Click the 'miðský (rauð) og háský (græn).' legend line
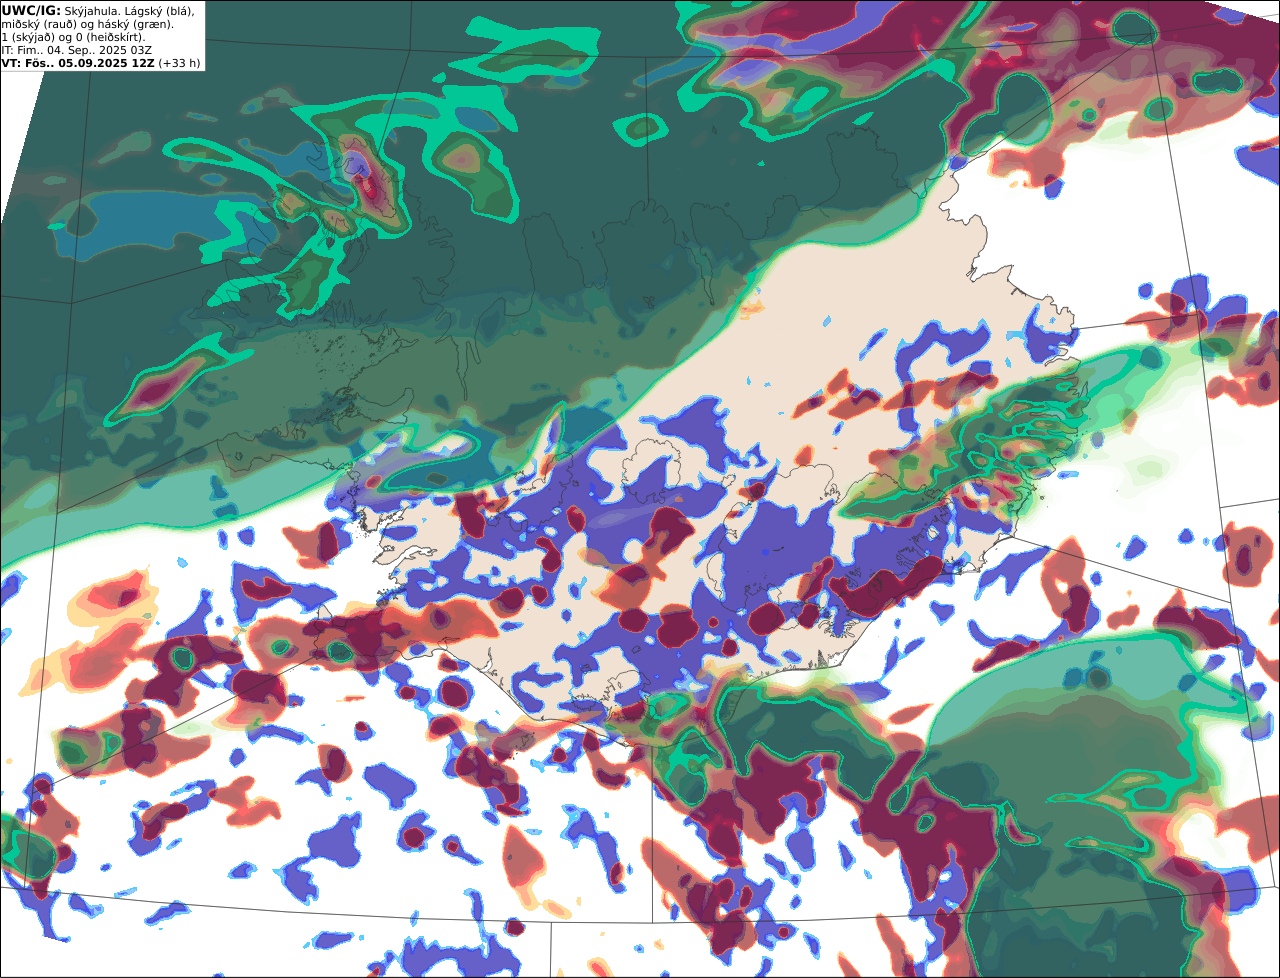Viewport: 1280px width, 978px height. click(x=87, y=23)
